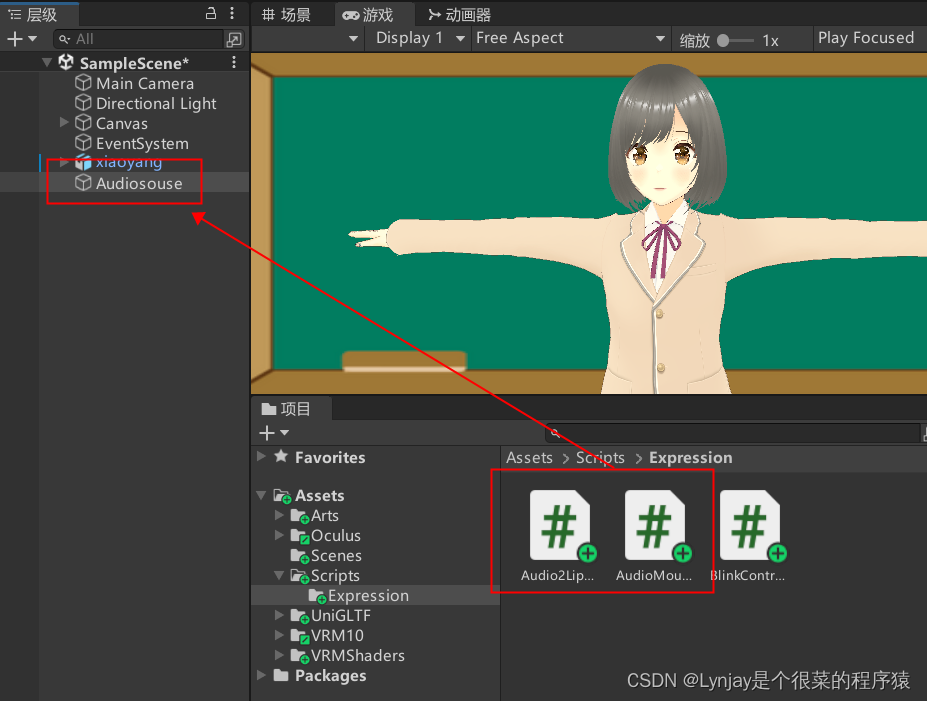The image size is (927, 701).
Task: Open the Display 1 dropdown
Action: pyautogui.click(x=418, y=38)
